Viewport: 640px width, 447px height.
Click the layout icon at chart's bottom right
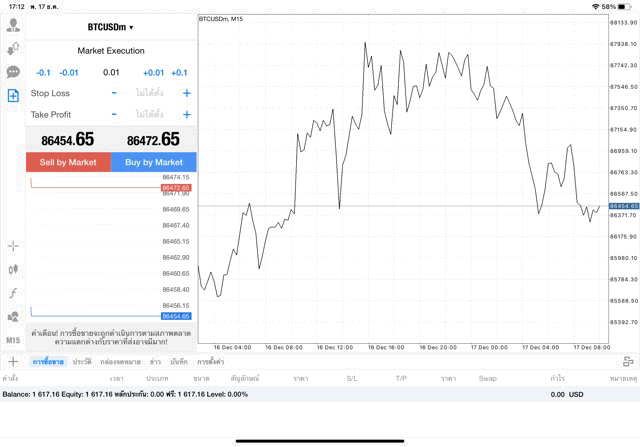point(627,361)
